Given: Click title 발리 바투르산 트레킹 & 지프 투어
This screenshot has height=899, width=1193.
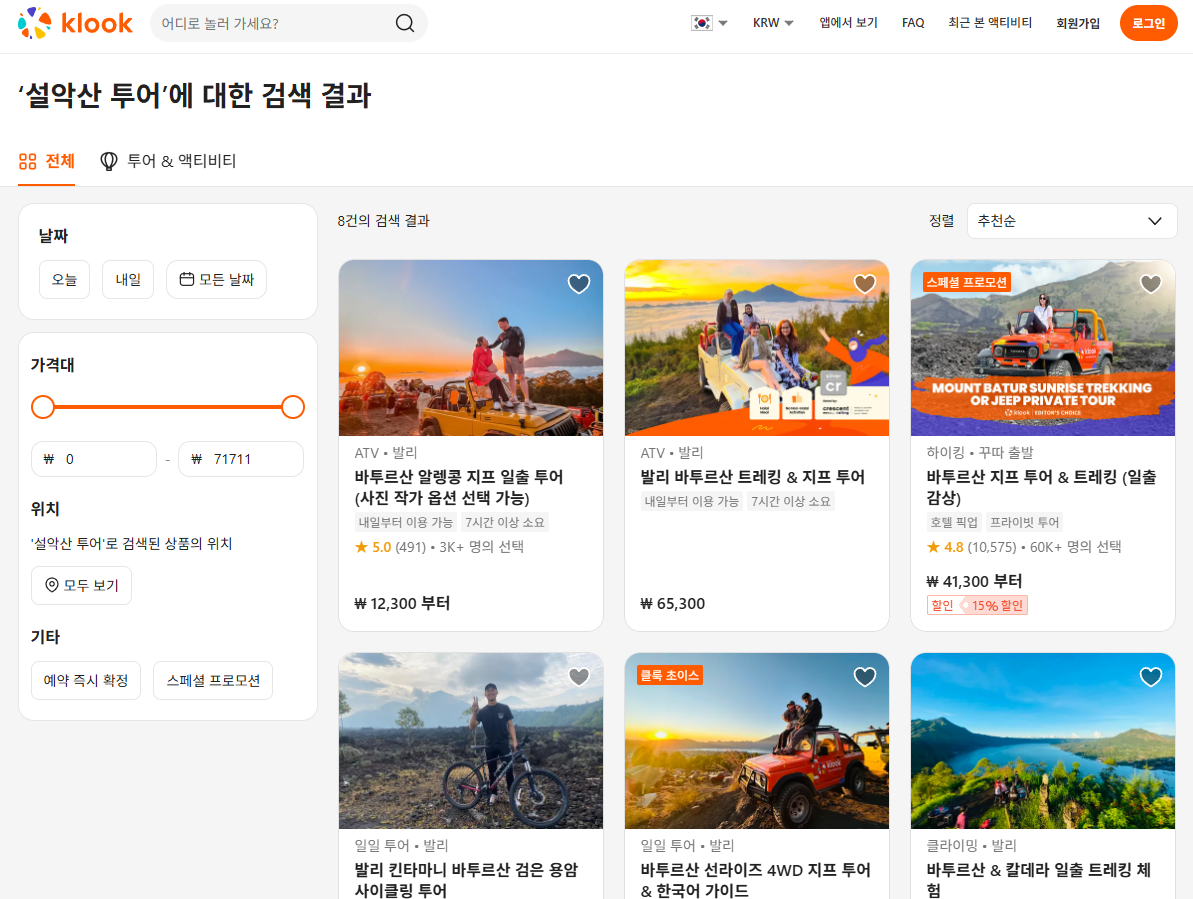Looking at the screenshot, I should pyautogui.click(x=752, y=477).
